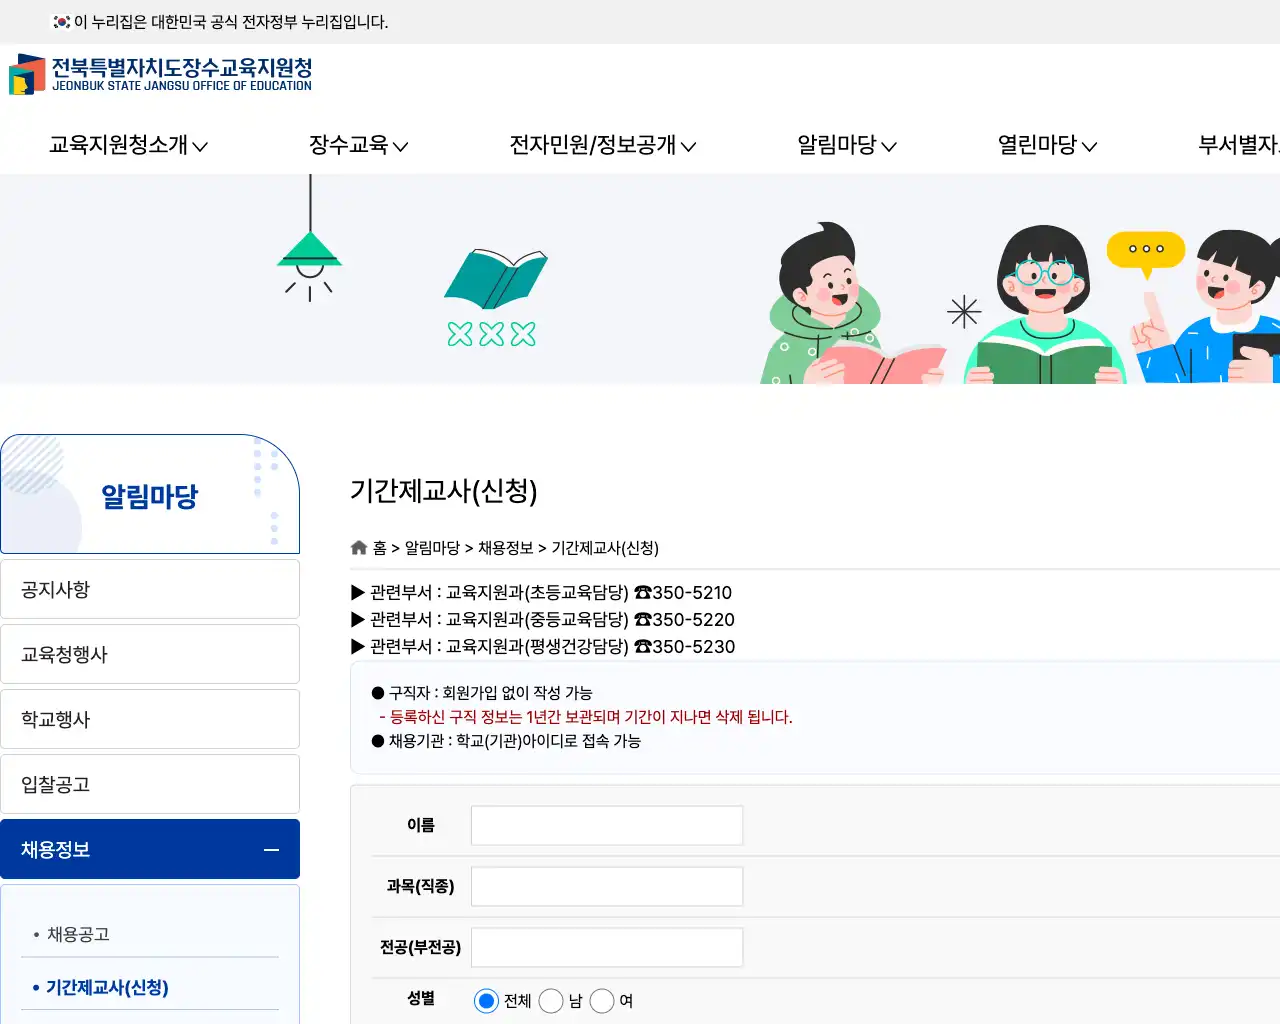Expand the 장수교육 navigation dropdown
The image size is (1280, 1024).
click(x=358, y=145)
